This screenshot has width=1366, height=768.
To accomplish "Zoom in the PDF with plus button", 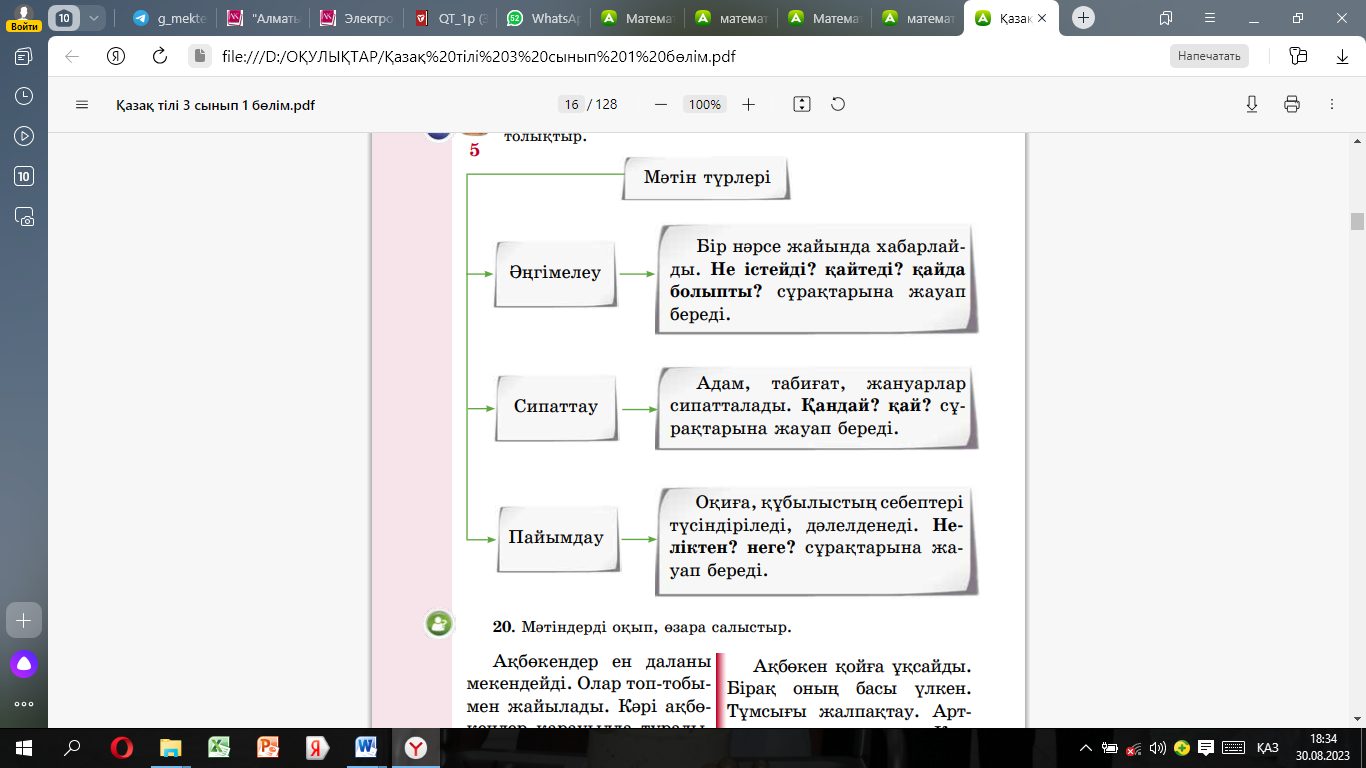I will (x=748, y=104).
